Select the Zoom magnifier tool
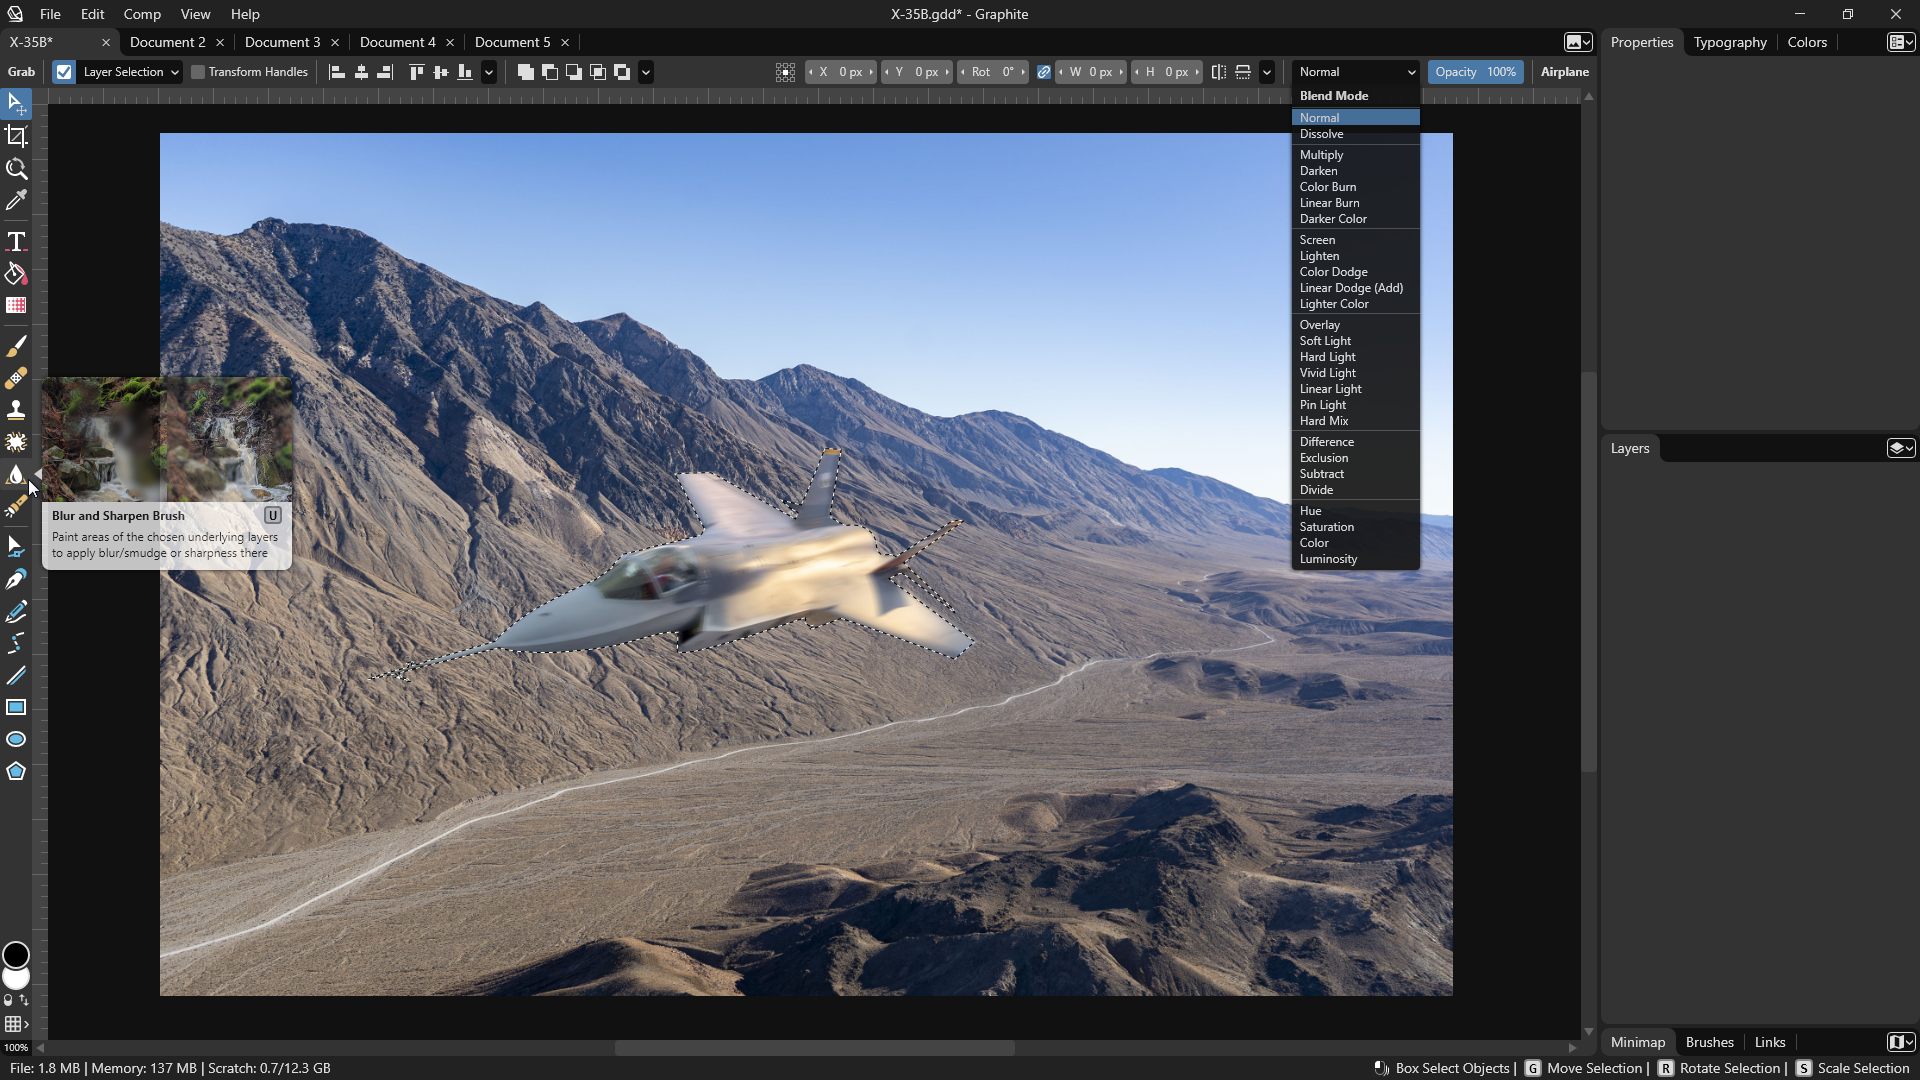The image size is (1920, 1080). [x=16, y=169]
